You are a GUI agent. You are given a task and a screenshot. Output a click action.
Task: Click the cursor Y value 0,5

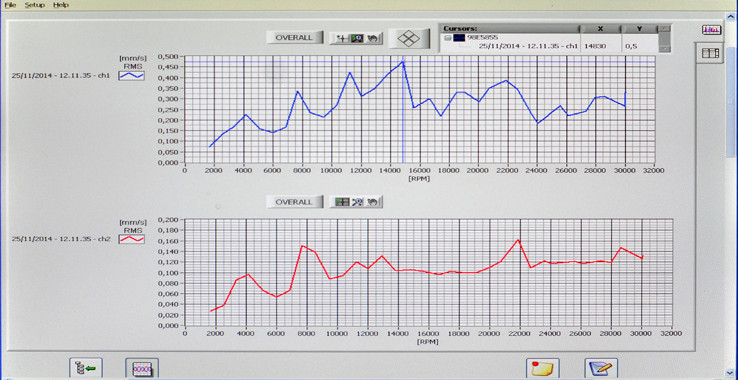[631, 46]
